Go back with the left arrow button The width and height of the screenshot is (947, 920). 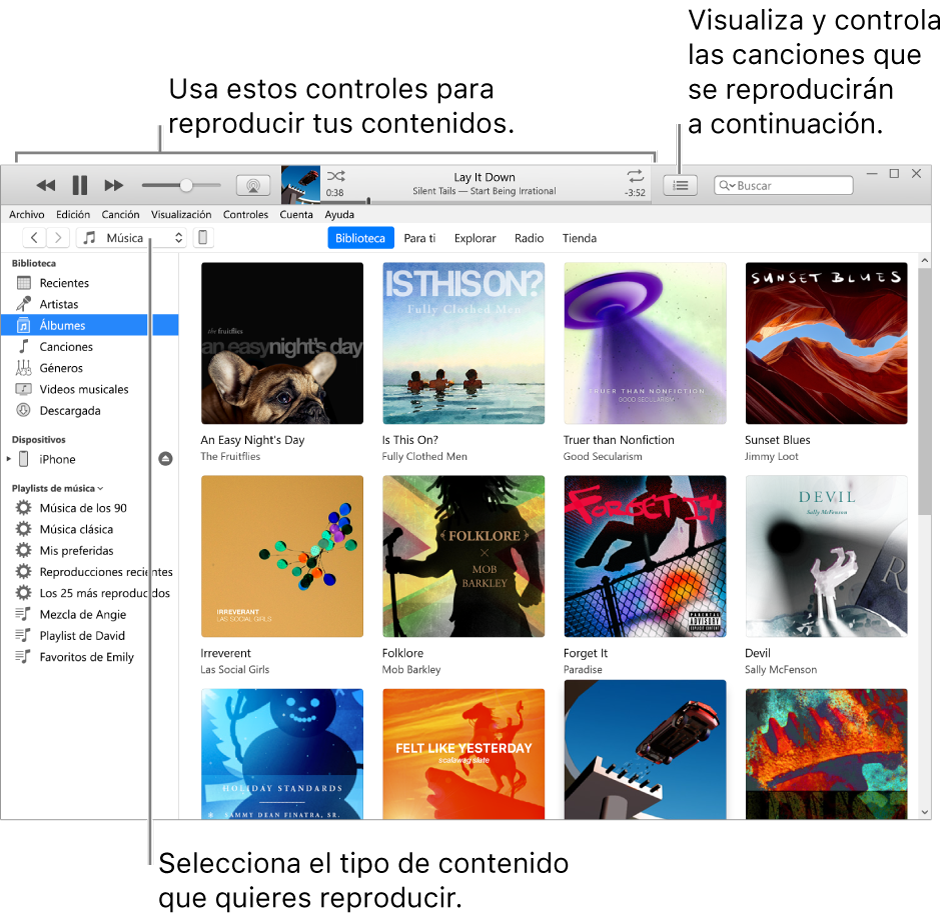34,238
